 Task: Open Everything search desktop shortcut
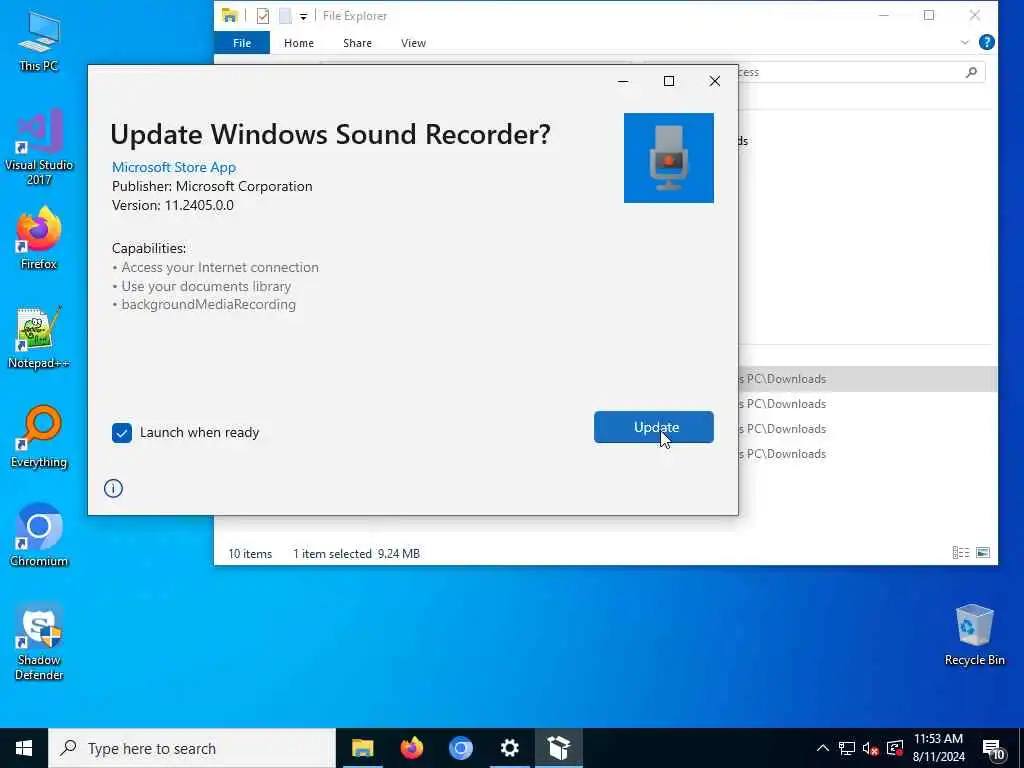click(39, 437)
